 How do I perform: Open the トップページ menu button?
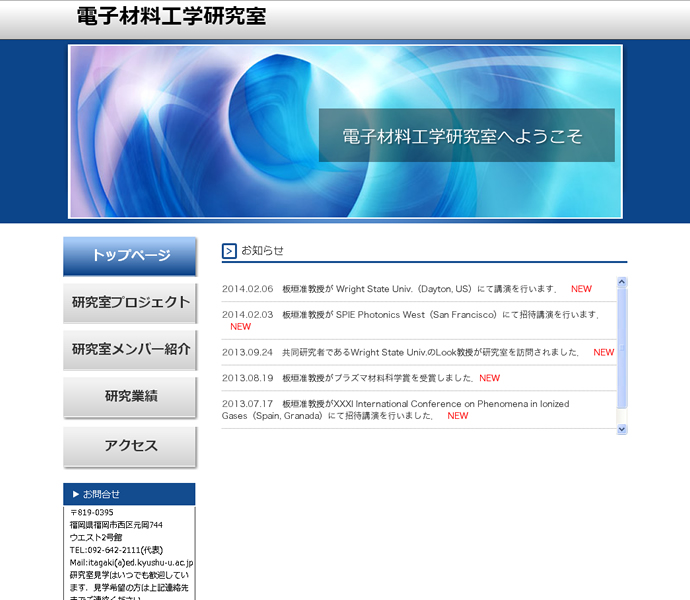point(130,256)
